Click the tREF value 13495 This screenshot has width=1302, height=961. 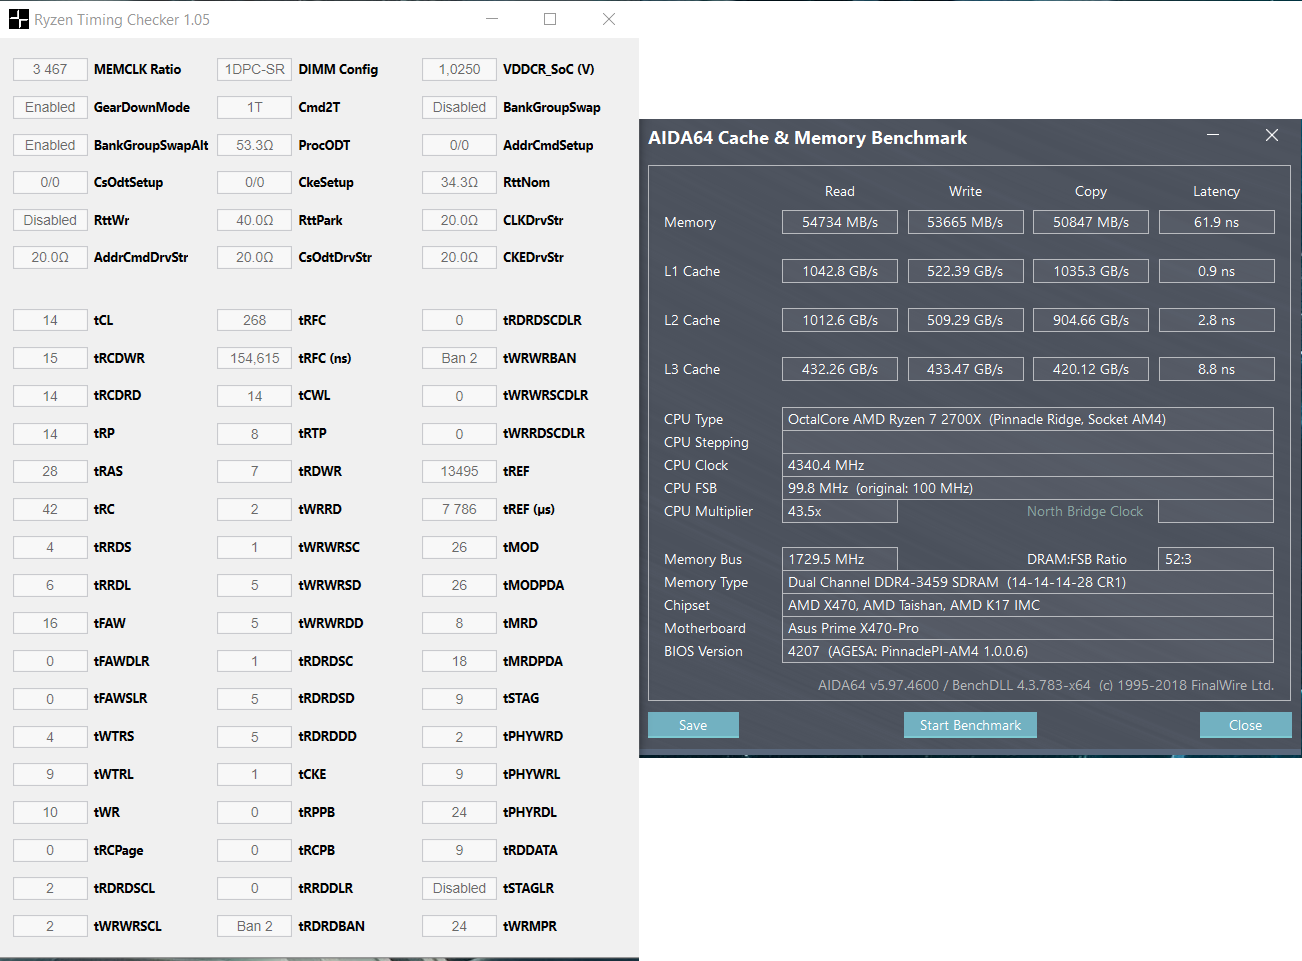(x=459, y=471)
